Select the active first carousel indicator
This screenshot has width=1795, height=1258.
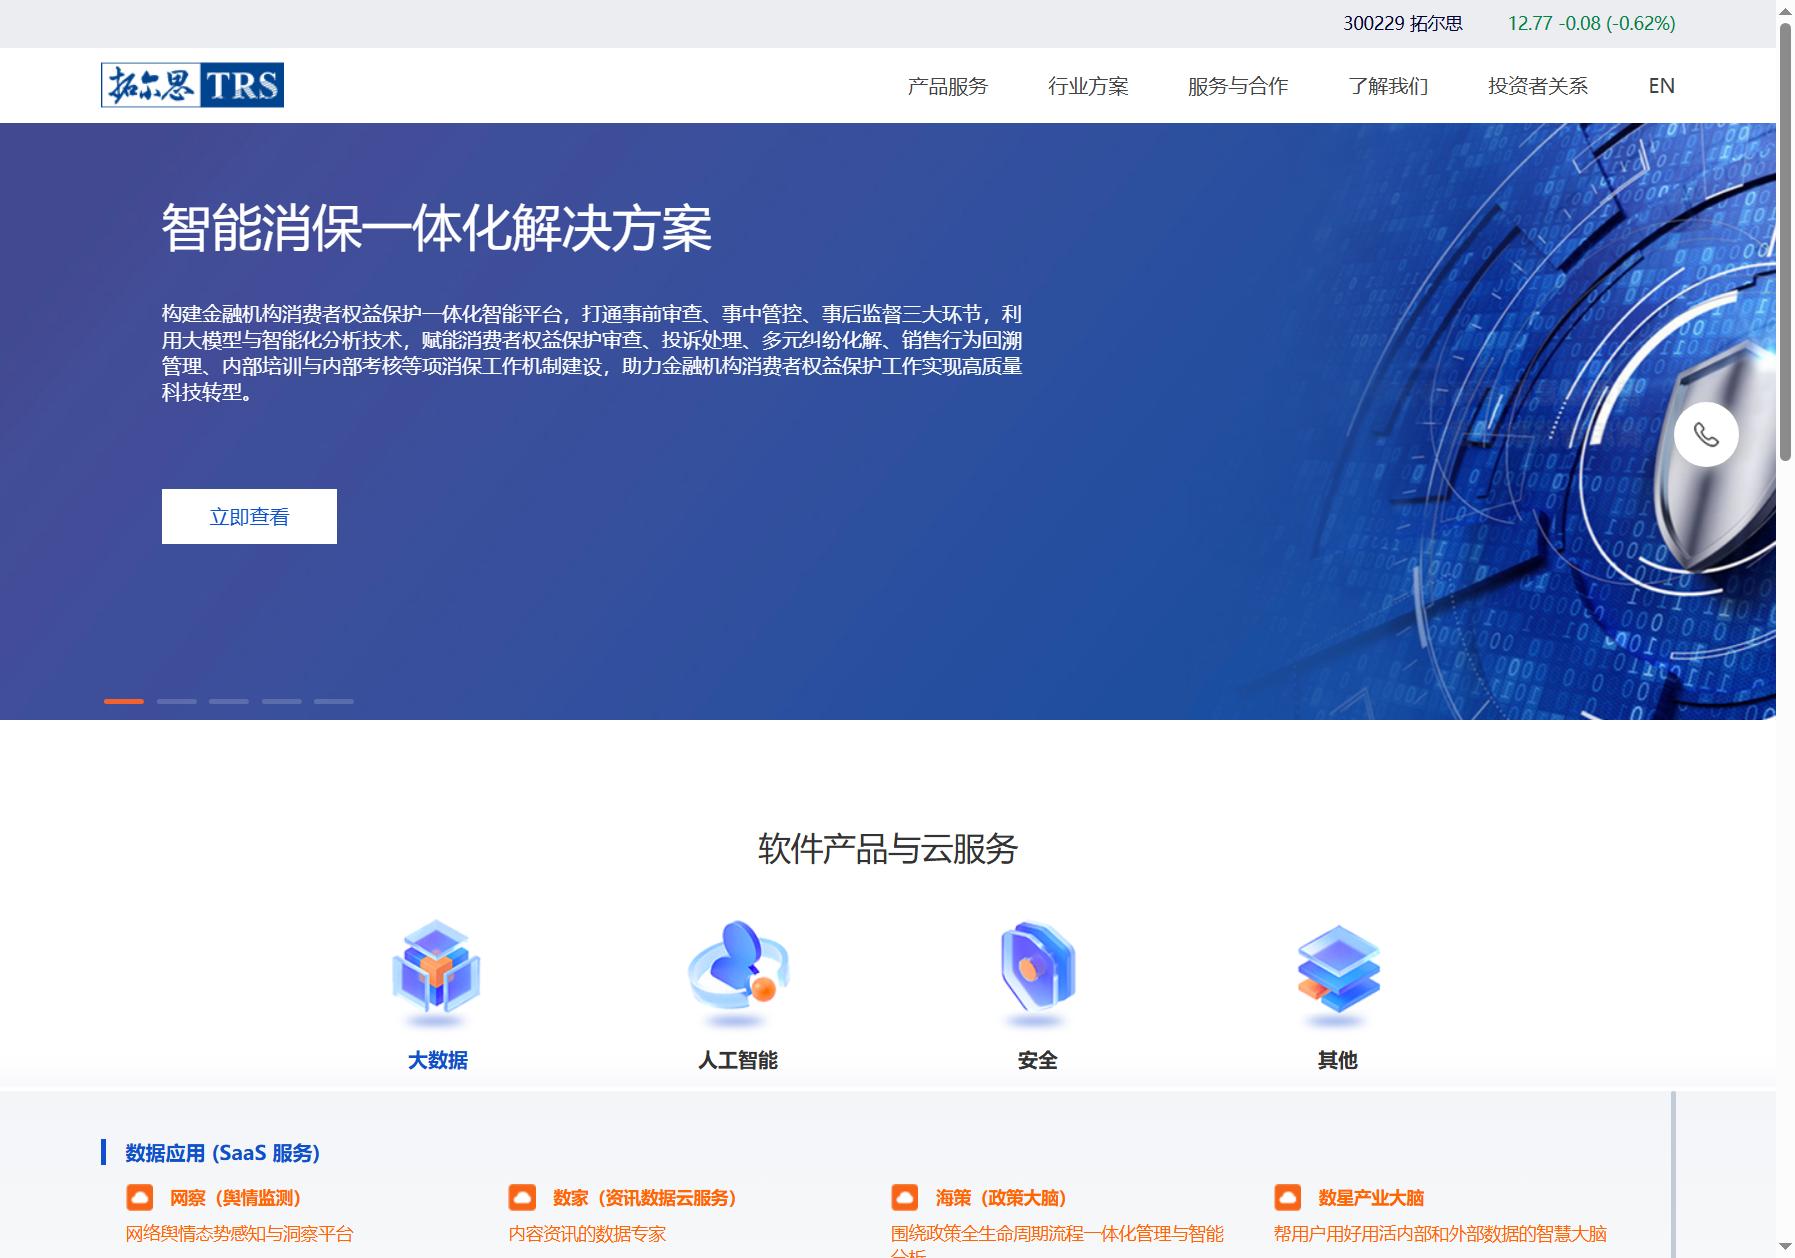click(x=124, y=701)
